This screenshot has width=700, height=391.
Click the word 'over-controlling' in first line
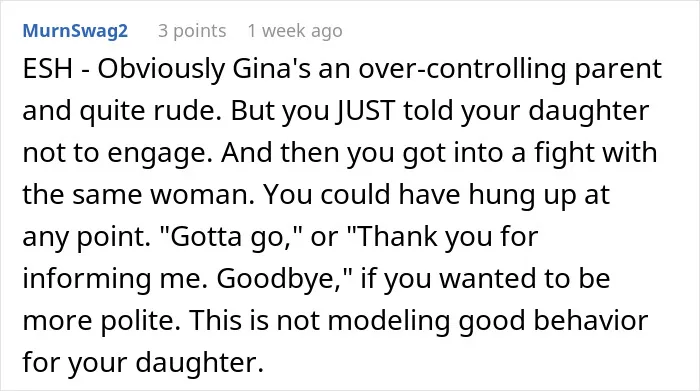coord(462,70)
